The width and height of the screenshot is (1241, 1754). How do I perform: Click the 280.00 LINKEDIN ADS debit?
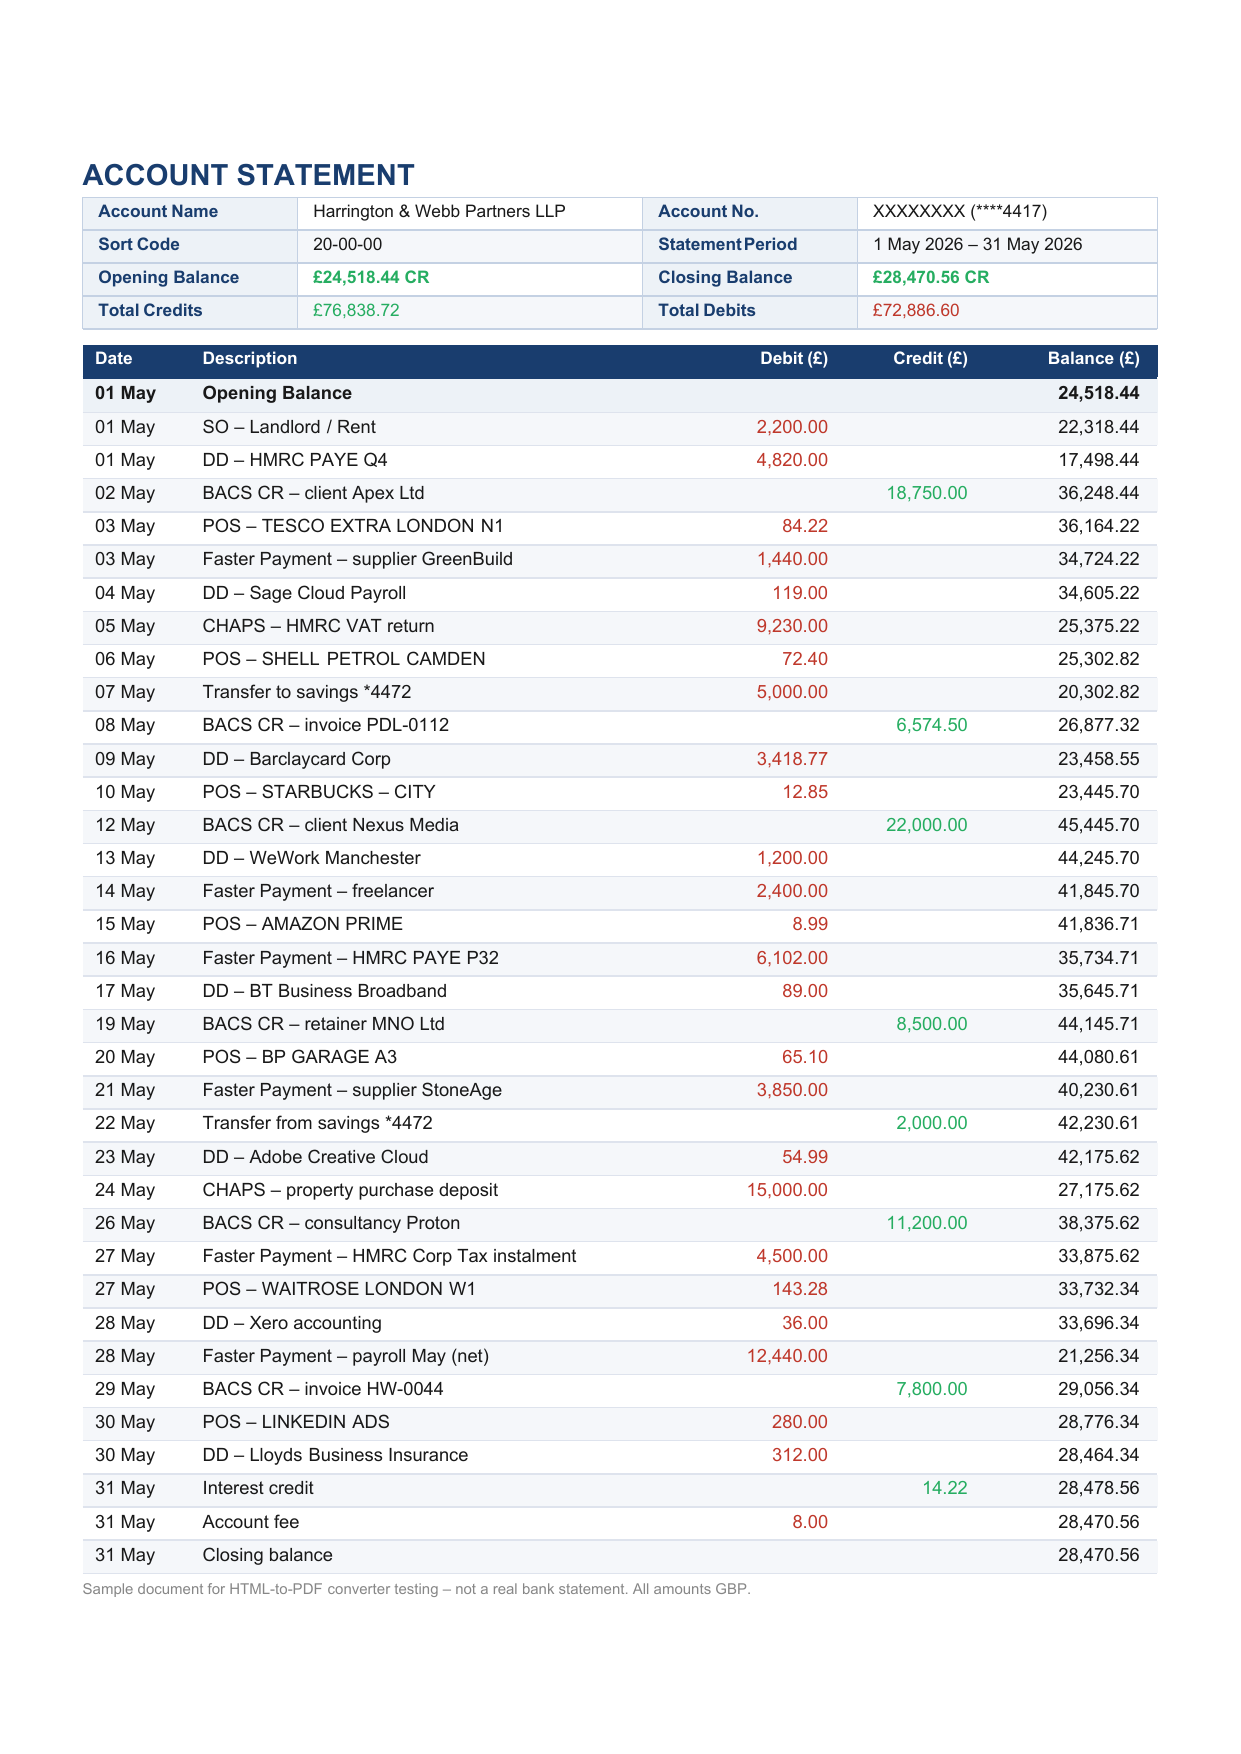(800, 1422)
